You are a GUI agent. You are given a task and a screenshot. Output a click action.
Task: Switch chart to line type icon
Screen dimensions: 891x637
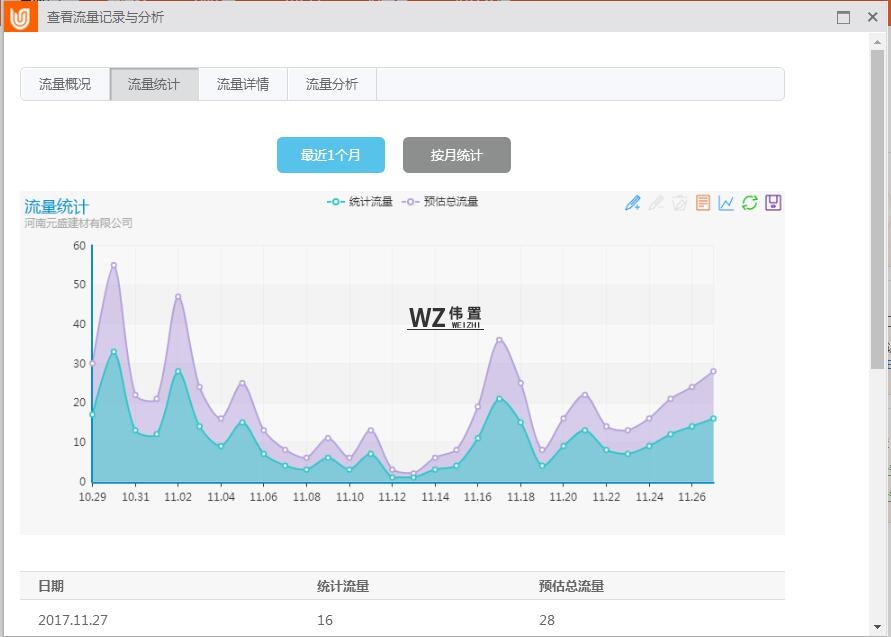(726, 203)
